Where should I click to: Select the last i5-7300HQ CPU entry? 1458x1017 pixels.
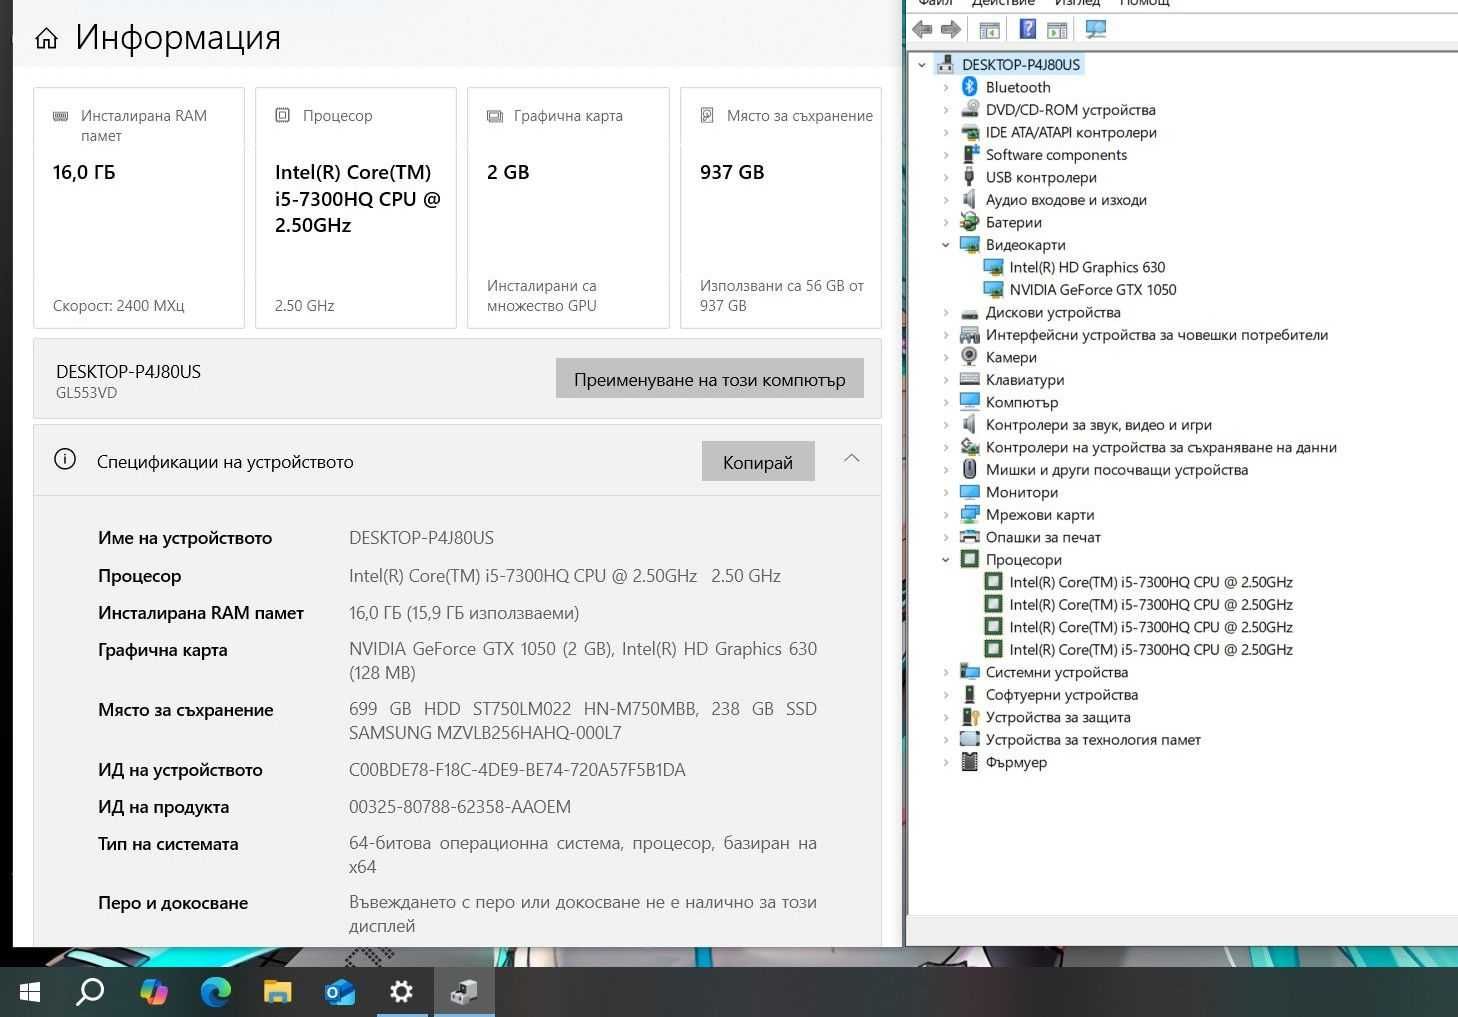1151,650
